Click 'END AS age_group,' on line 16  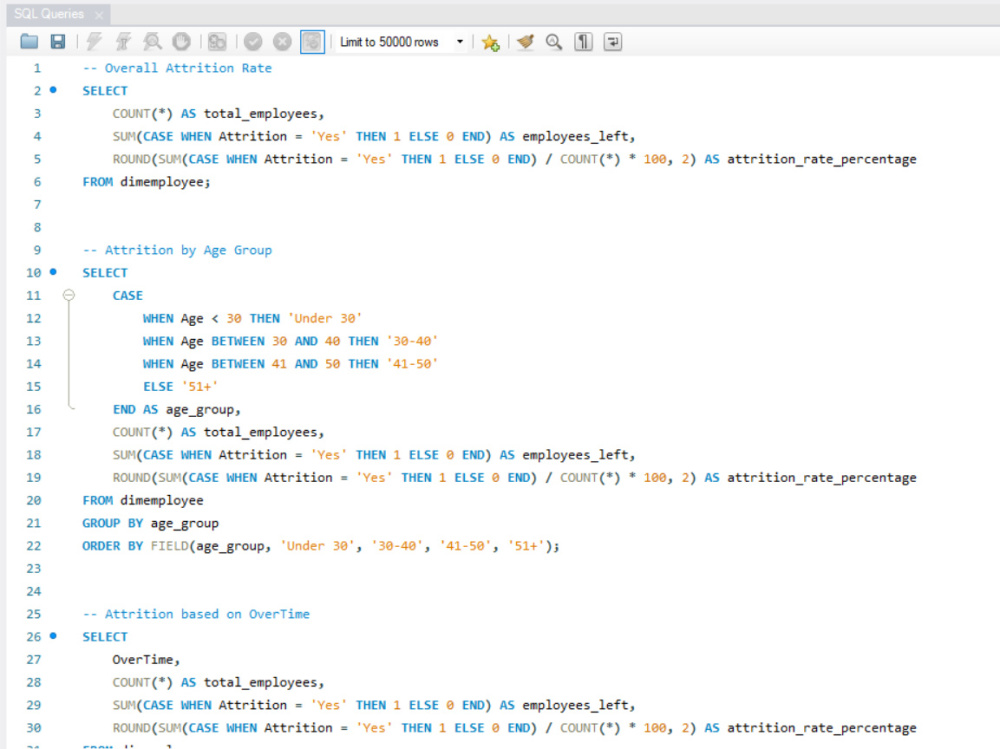coord(177,410)
